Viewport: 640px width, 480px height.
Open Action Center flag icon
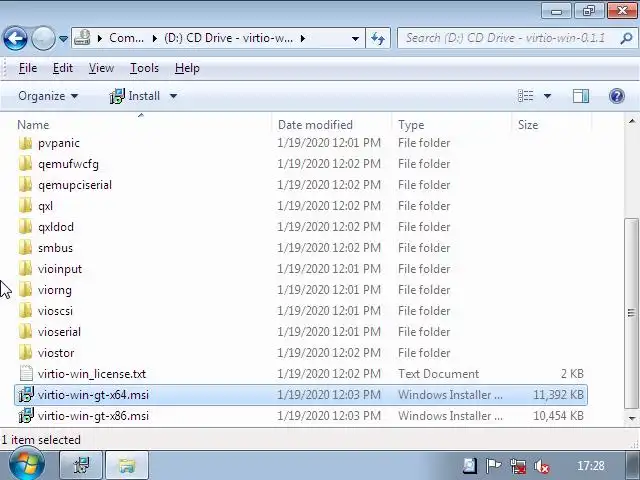tap(493, 466)
